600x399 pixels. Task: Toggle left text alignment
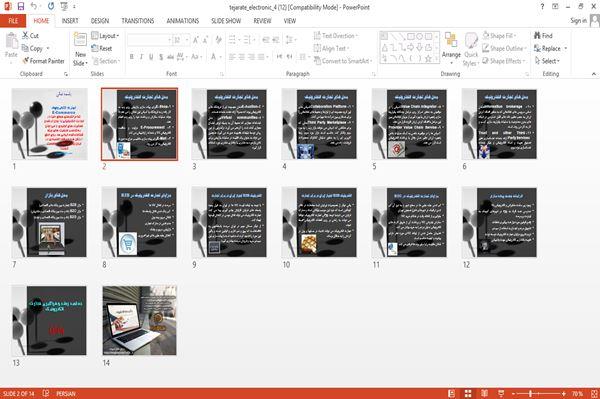(x=232, y=57)
